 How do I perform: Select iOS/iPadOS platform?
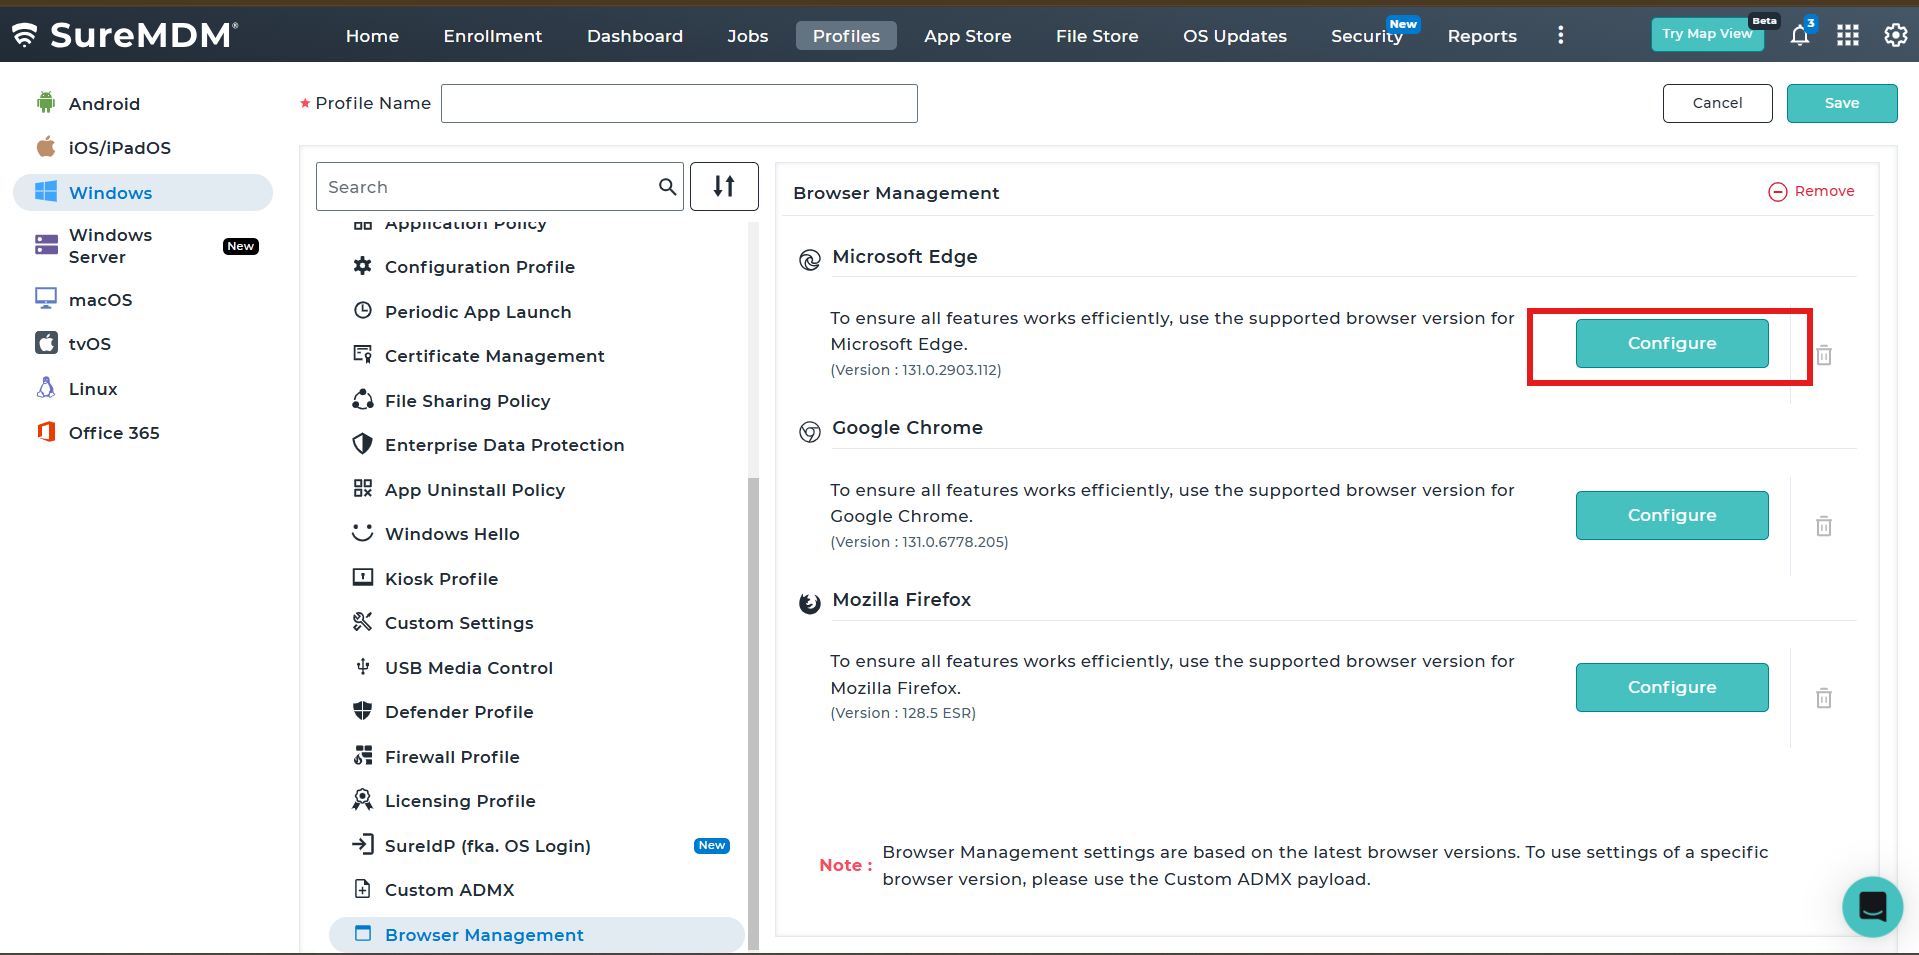[x=105, y=148]
